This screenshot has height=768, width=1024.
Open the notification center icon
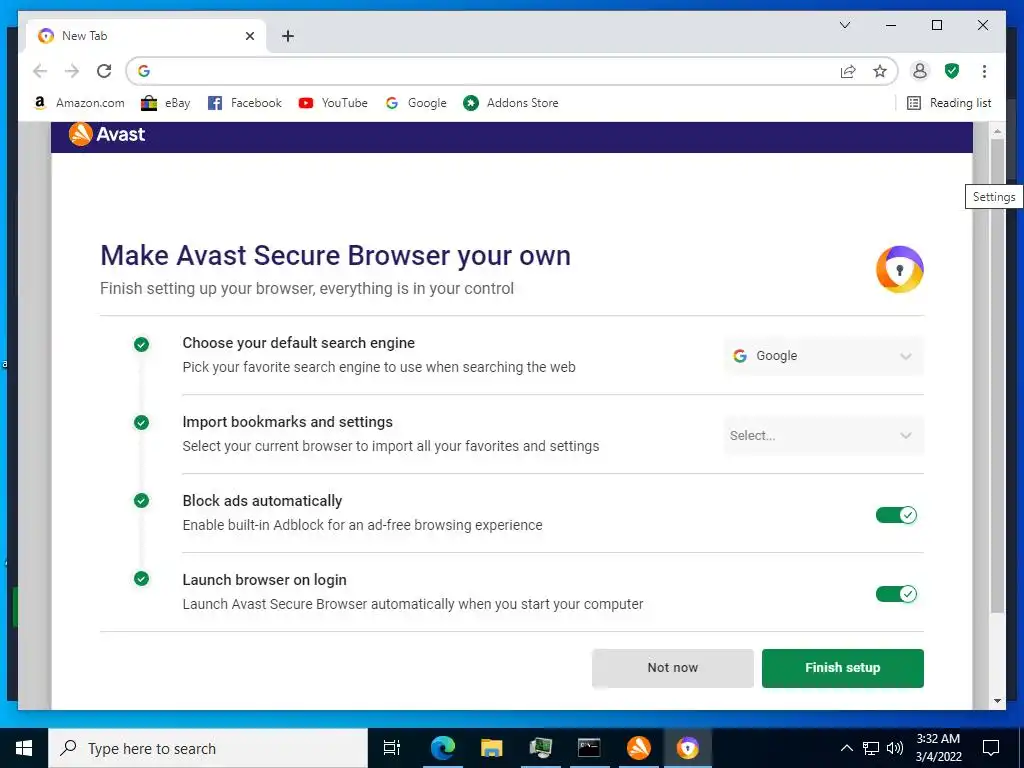pyautogui.click(x=991, y=748)
